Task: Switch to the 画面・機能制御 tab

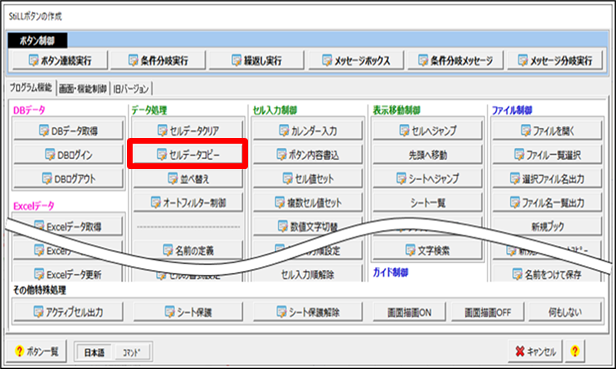Action: [83, 89]
